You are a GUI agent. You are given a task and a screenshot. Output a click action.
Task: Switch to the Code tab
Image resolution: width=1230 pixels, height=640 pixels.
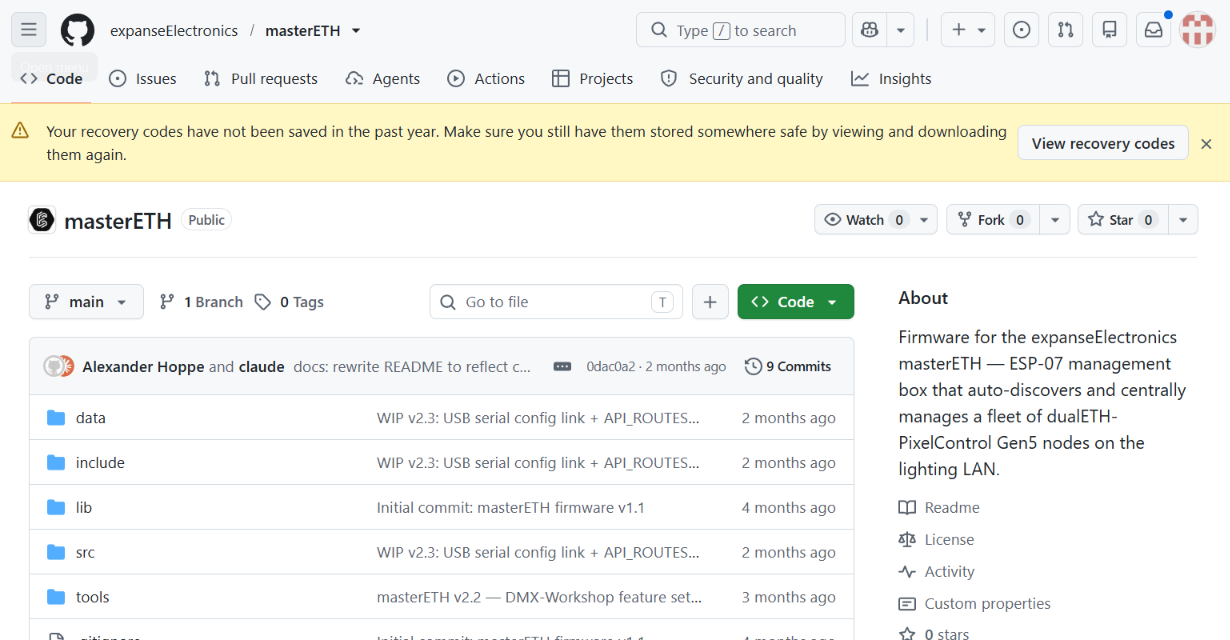(x=52, y=79)
